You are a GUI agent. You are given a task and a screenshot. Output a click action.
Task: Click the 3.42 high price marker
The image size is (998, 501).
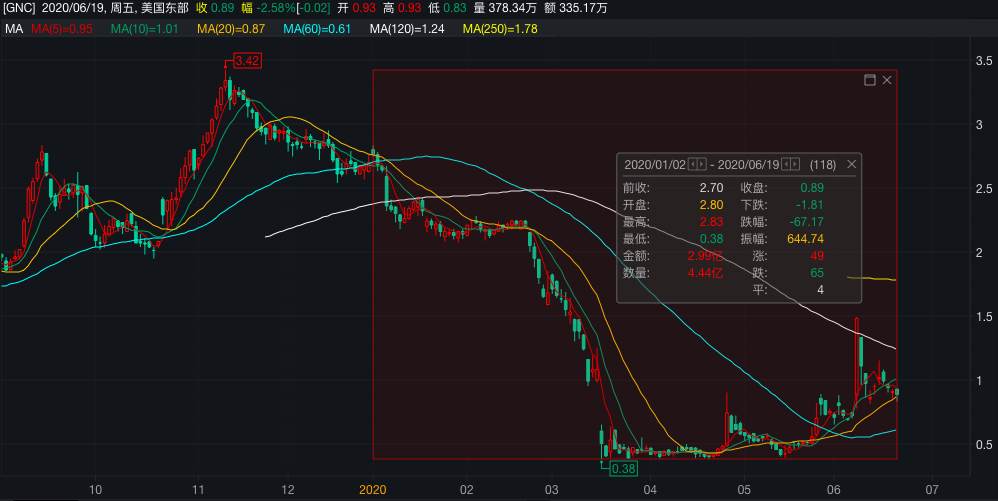click(x=246, y=61)
